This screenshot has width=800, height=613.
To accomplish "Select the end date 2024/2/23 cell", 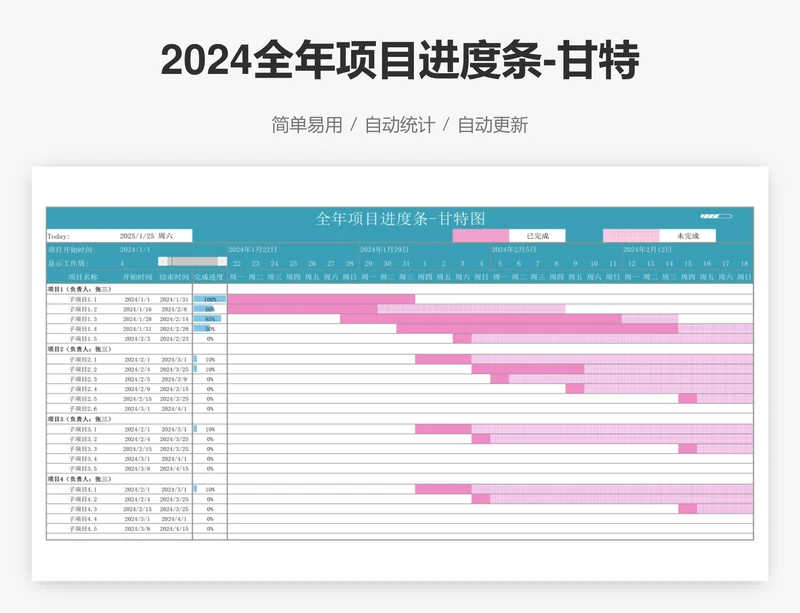I will [174, 339].
